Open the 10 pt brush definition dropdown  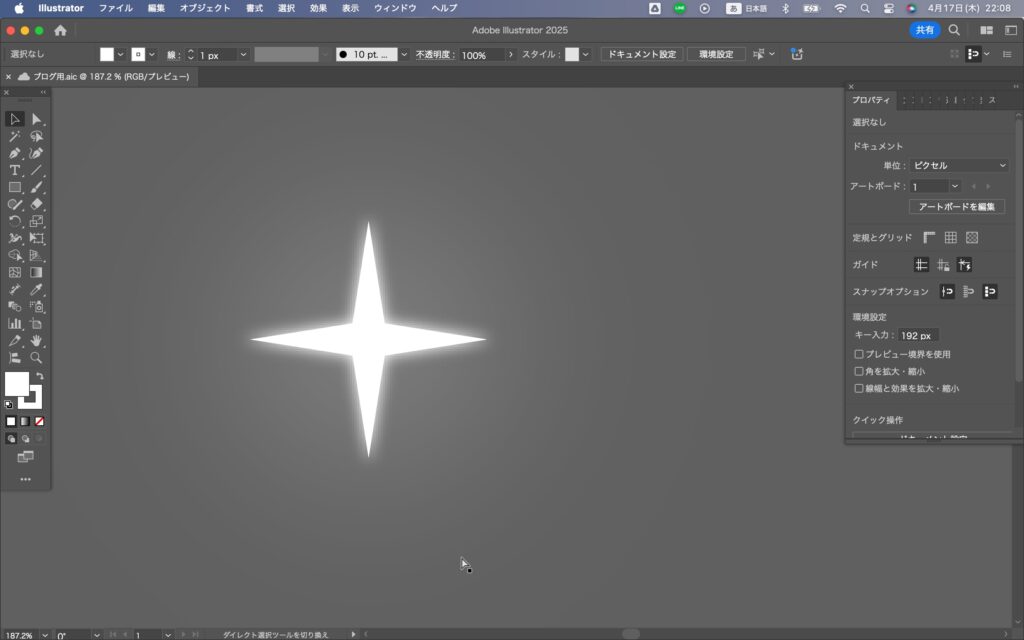[404, 54]
